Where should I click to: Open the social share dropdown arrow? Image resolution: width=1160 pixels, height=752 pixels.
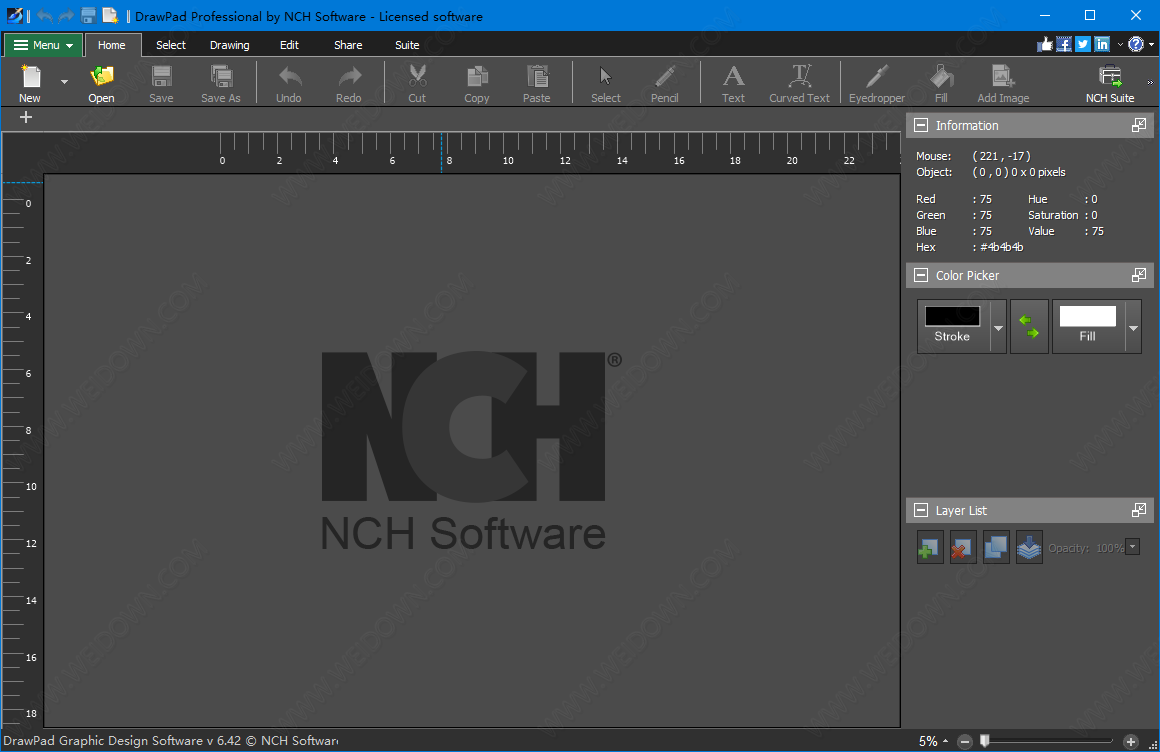1120,44
